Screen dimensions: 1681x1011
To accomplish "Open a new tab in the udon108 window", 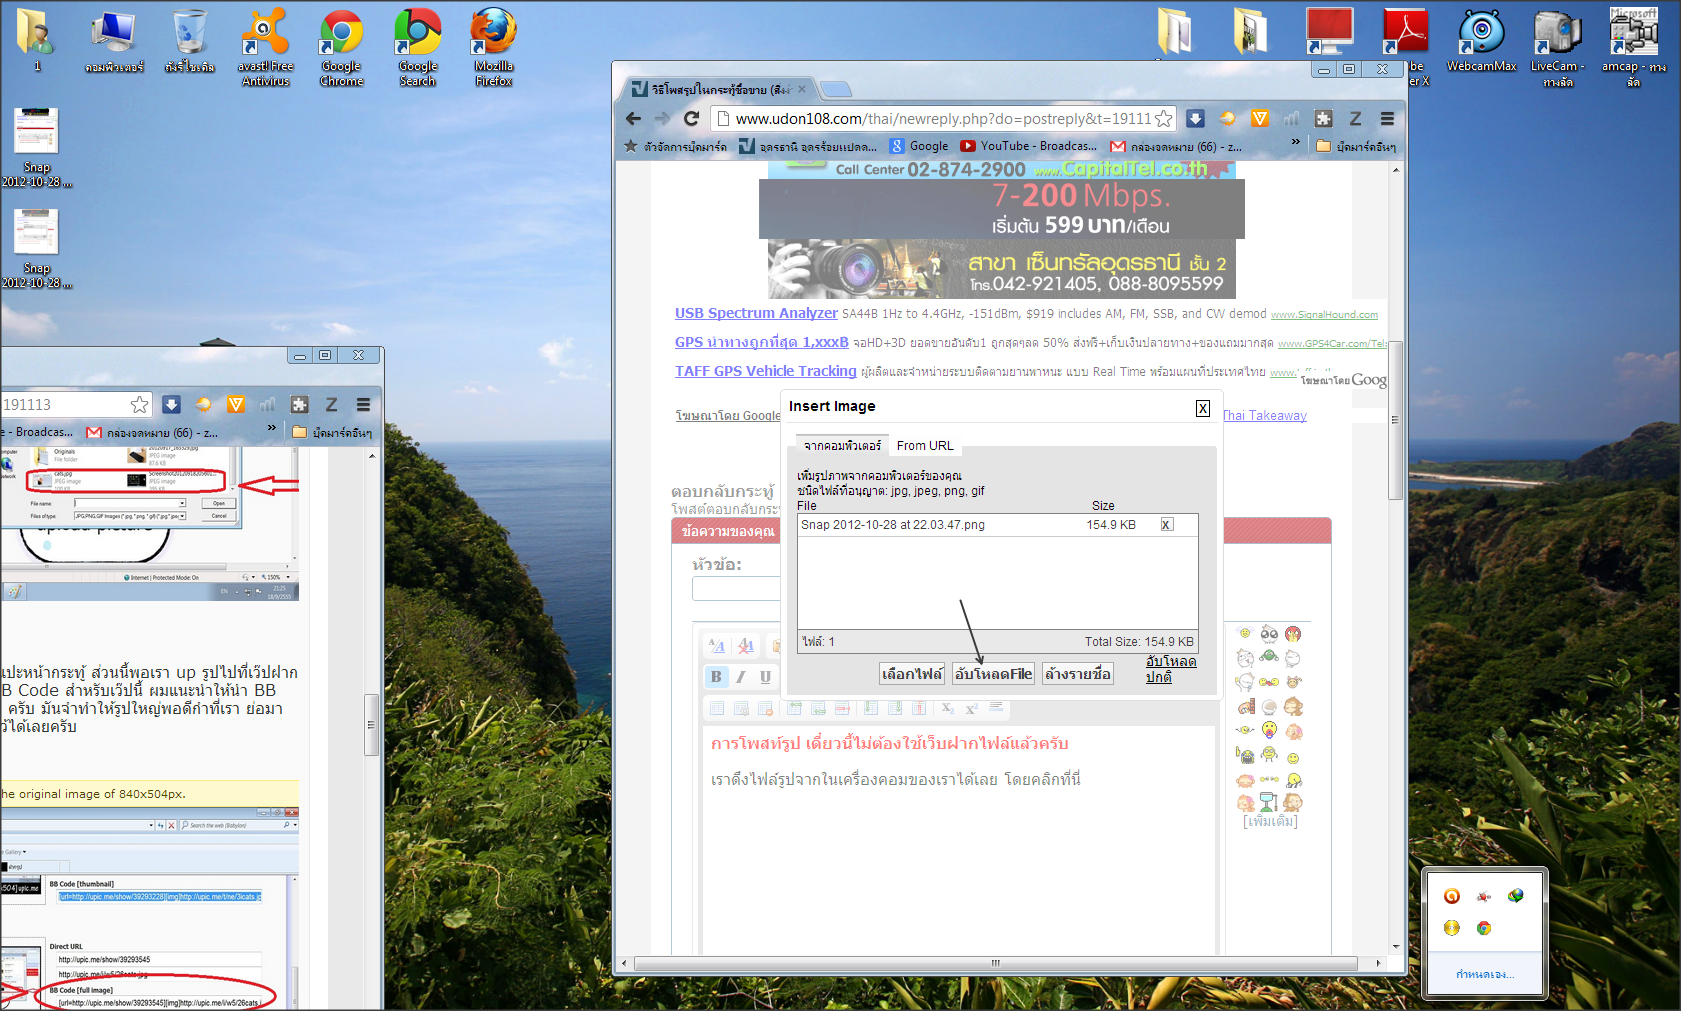I will [836, 89].
